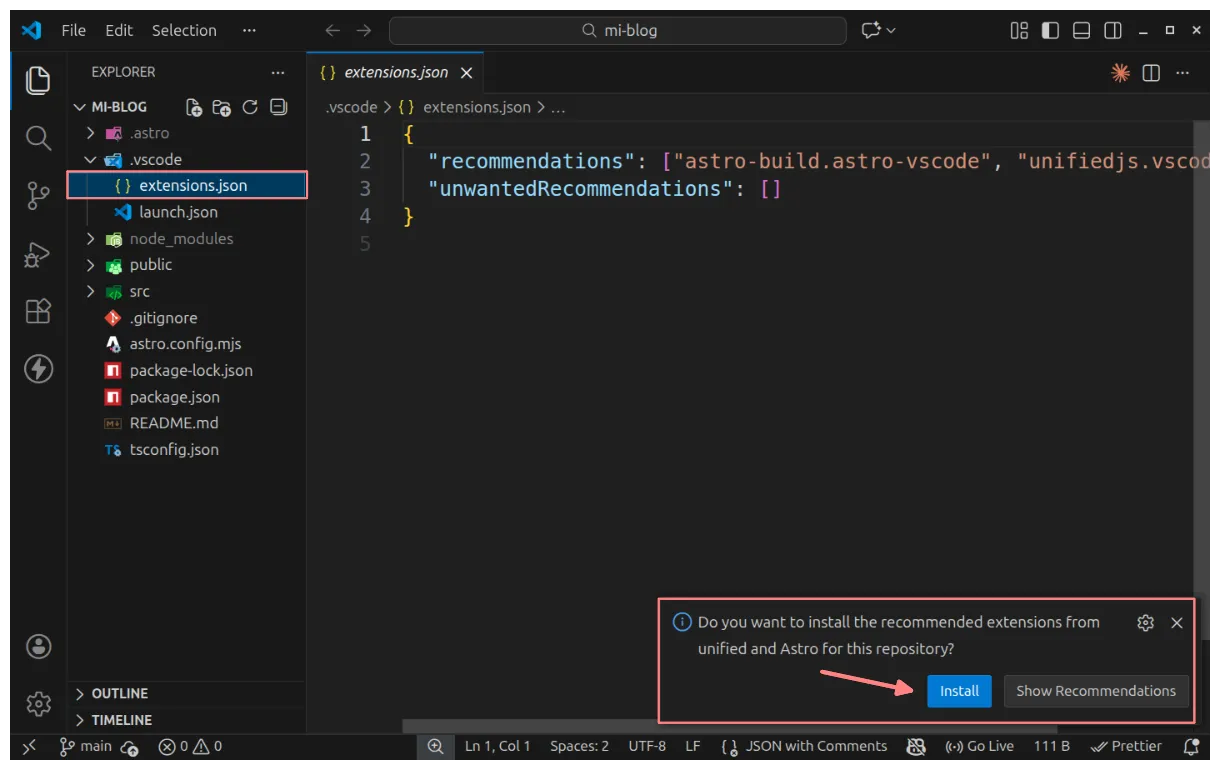Split the editor to the right
The height and width of the screenshot is (770, 1220).
tap(1151, 73)
